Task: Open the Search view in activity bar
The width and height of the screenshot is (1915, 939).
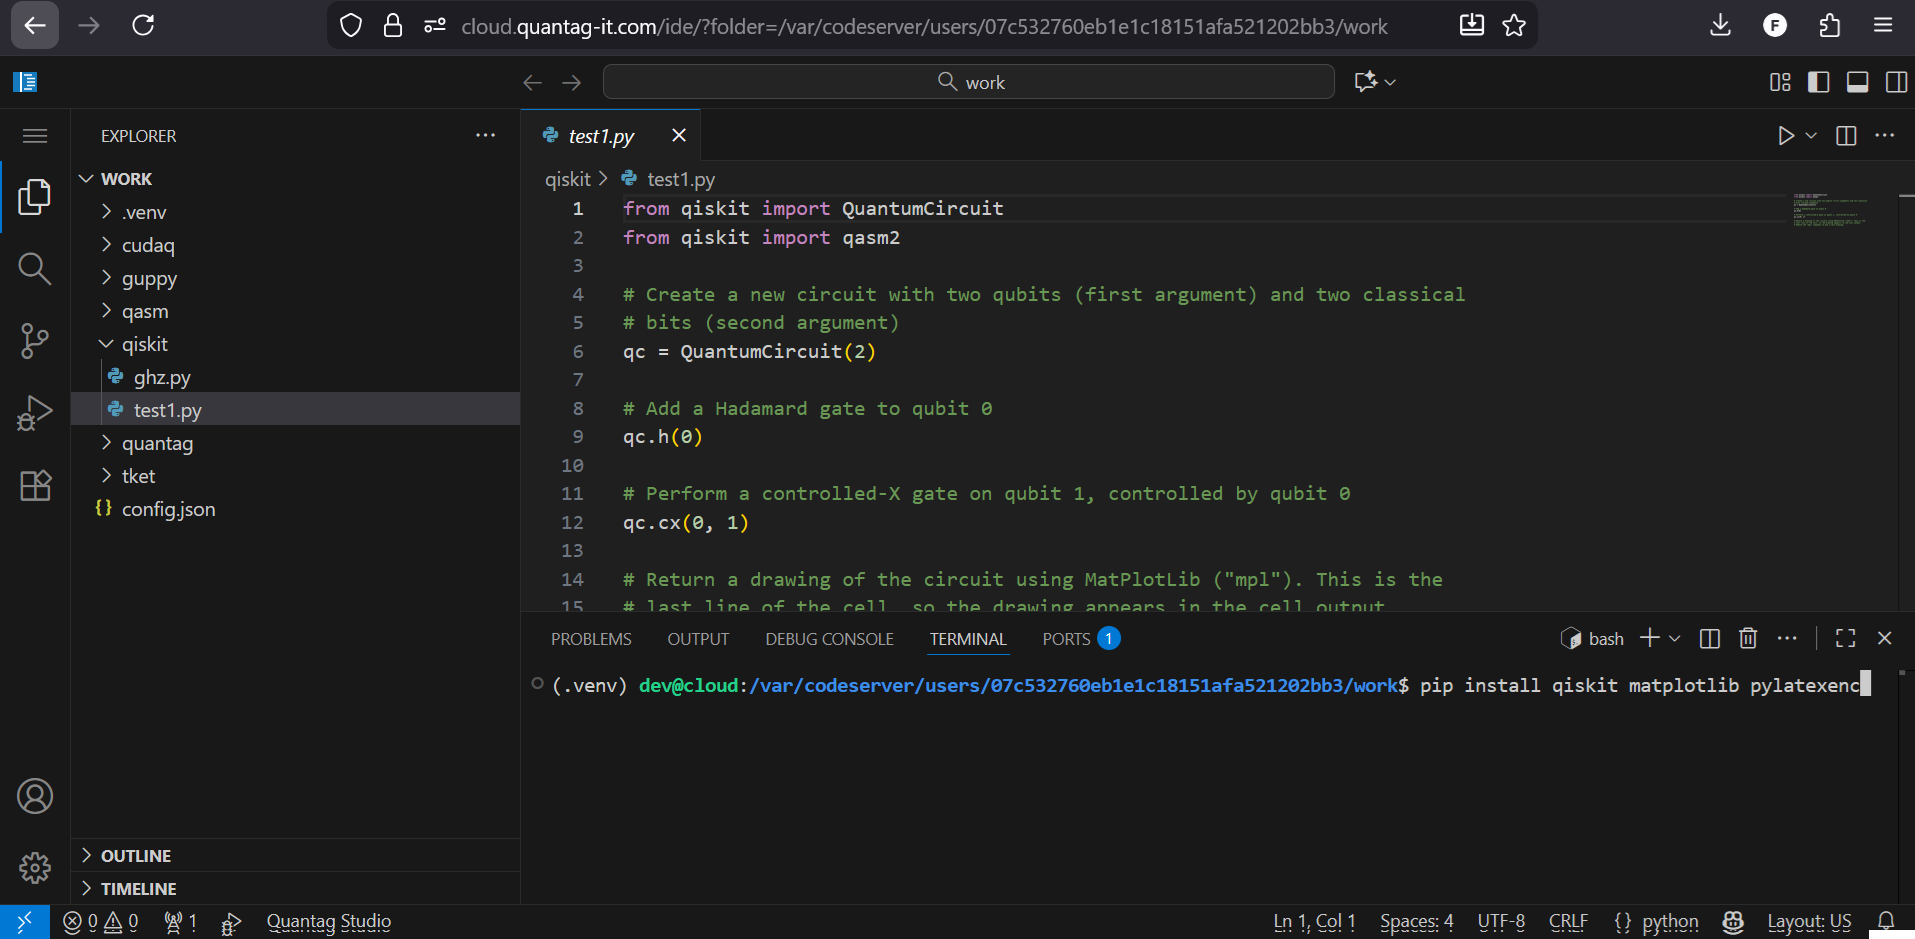Action: pos(34,268)
